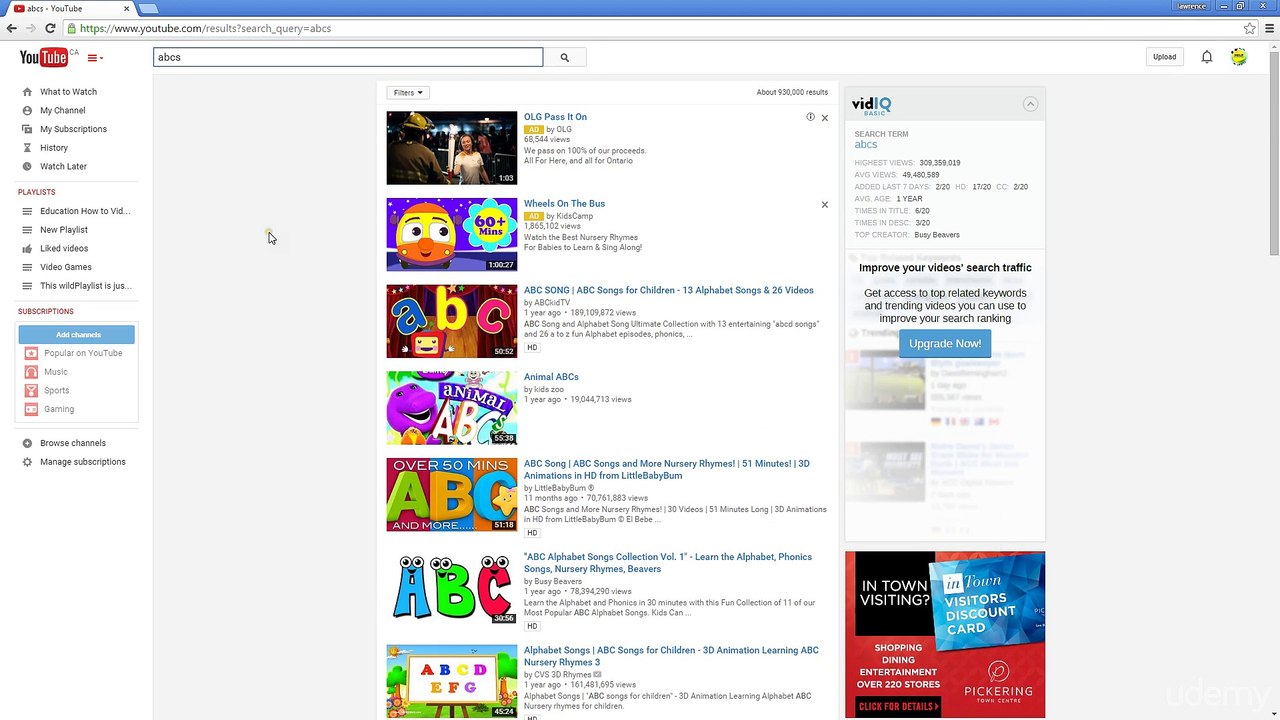Screen dimensions: 1280x720
Task: Click the Sports channel icon
Action: pyautogui.click(x=31, y=390)
